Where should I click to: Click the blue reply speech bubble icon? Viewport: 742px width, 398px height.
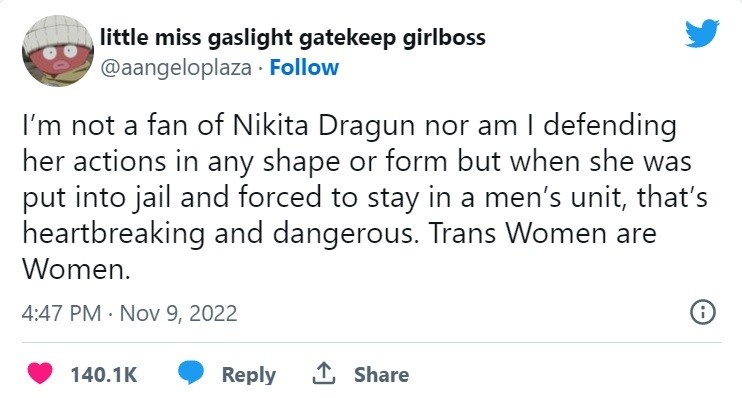[191, 373]
